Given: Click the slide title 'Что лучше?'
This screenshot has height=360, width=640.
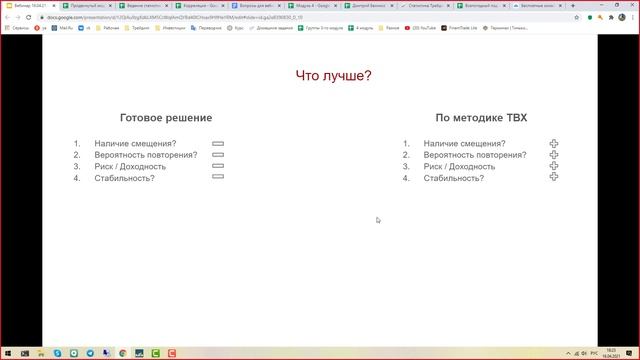Looking at the screenshot, I should 333,76.
